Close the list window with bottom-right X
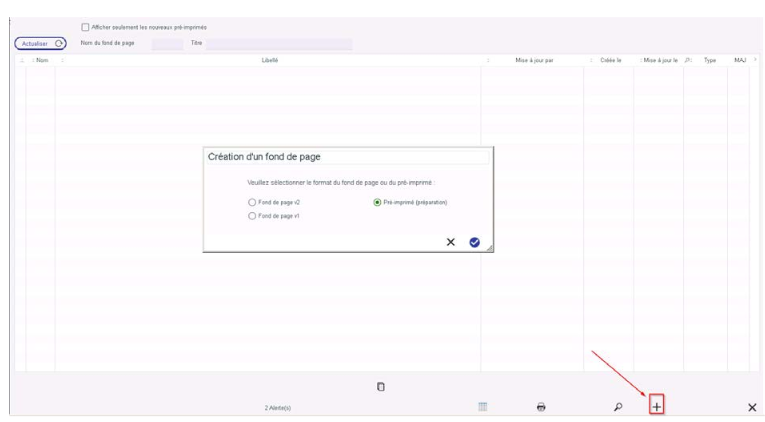The image size is (765, 422). tap(752, 407)
